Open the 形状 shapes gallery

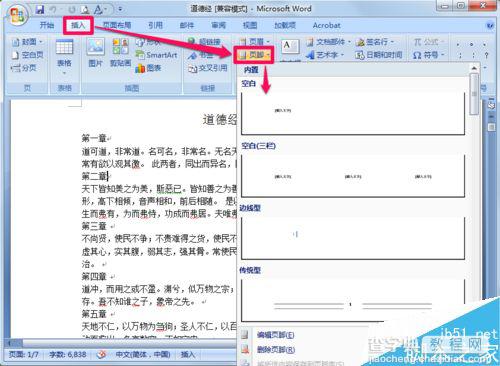tap(149, 42)
